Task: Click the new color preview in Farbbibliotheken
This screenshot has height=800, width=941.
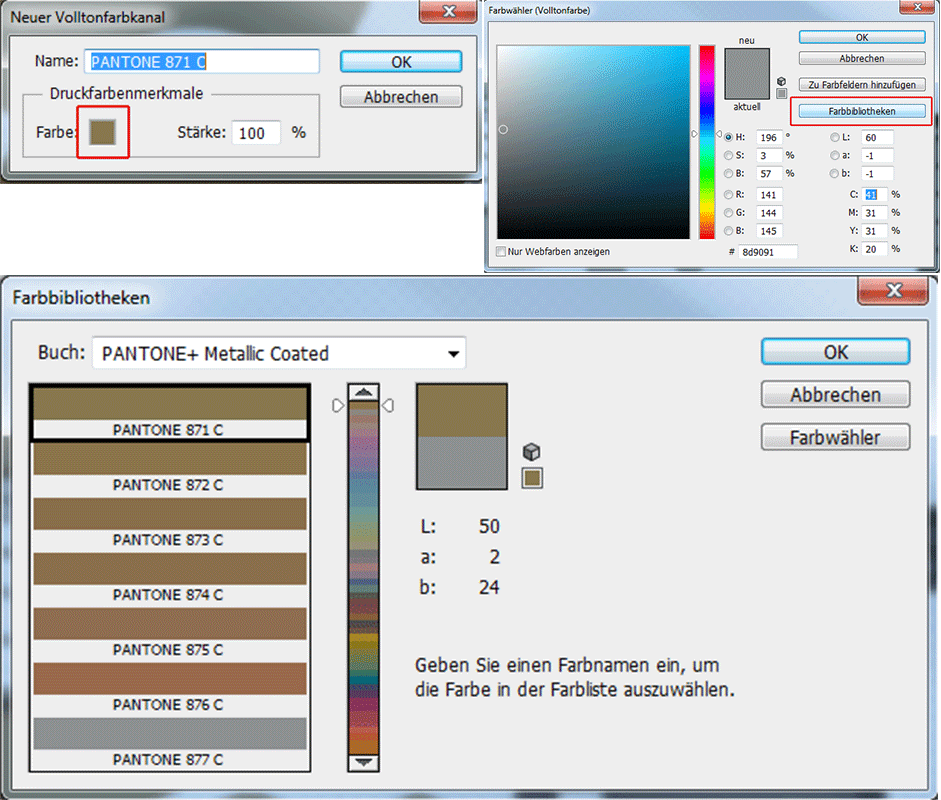Action: click(461, 411)
